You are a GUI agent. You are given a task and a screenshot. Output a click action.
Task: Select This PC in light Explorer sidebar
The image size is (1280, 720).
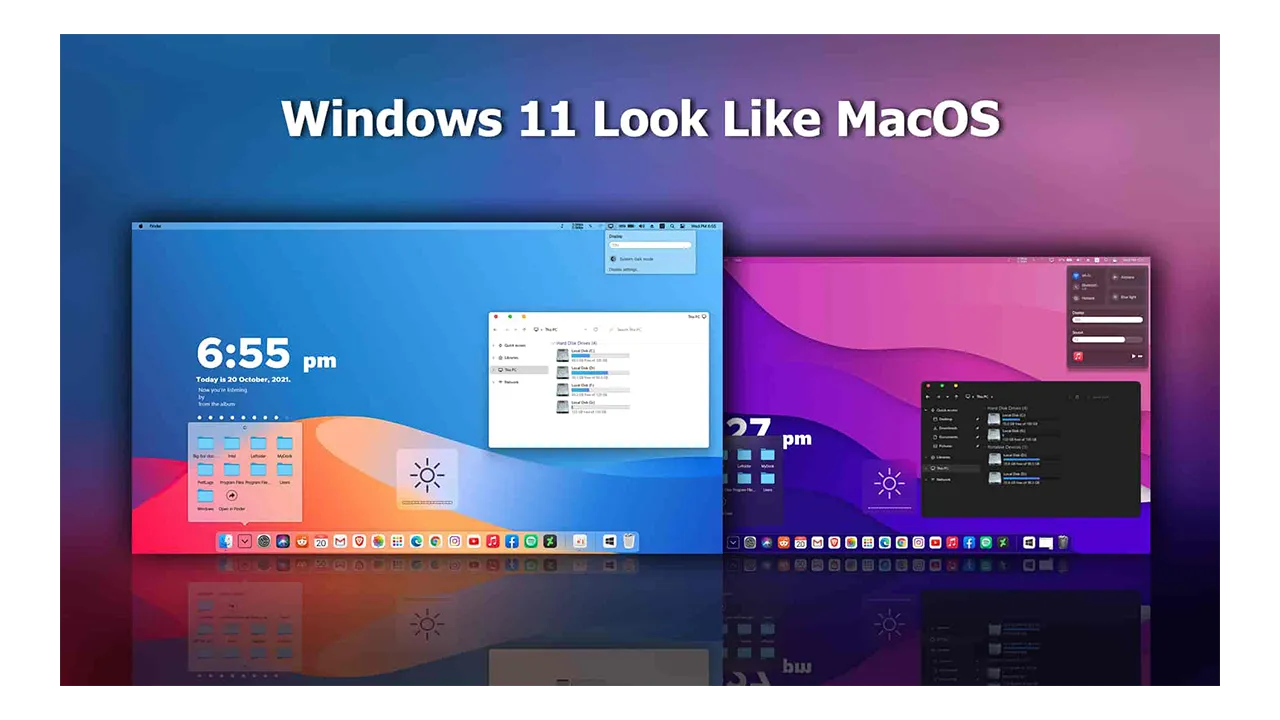(519, 370)
